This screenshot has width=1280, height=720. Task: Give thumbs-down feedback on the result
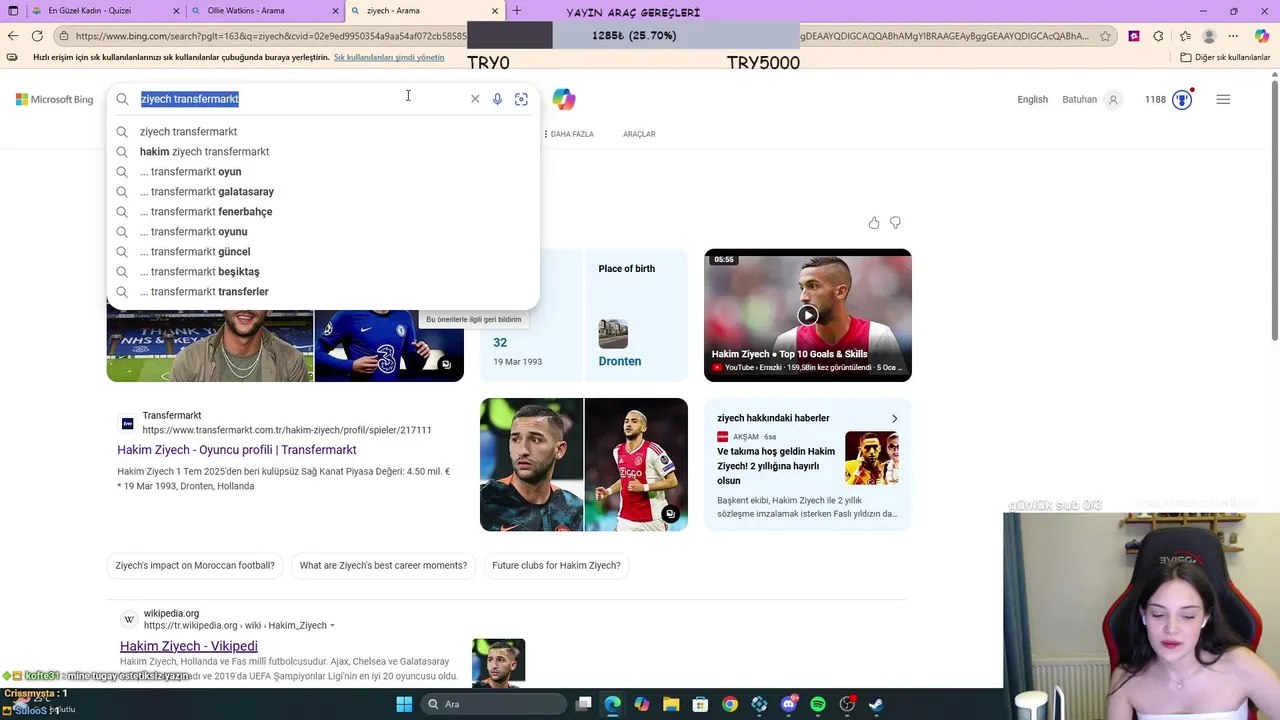point(895,223)
